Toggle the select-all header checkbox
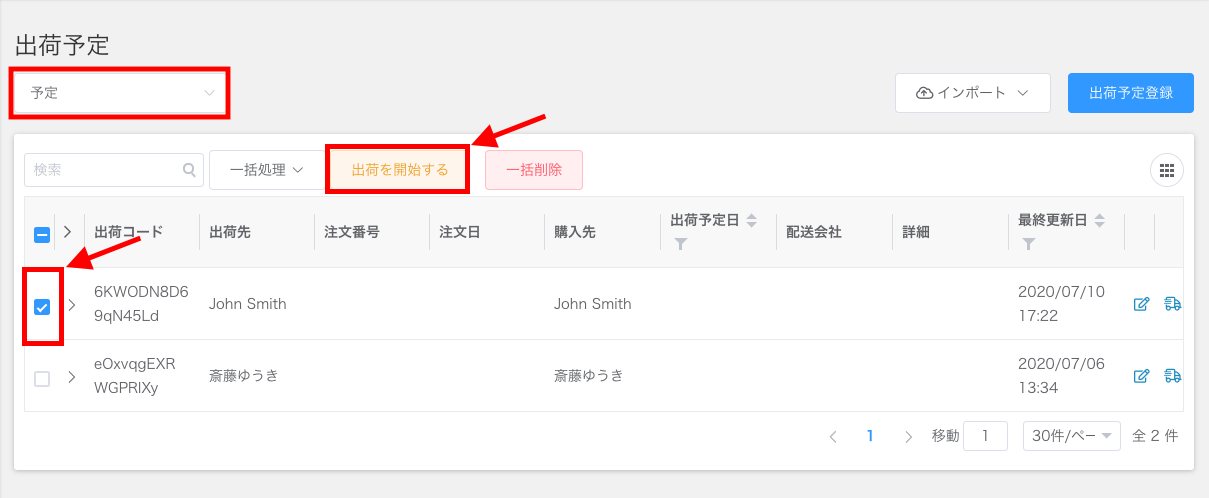 42,235
